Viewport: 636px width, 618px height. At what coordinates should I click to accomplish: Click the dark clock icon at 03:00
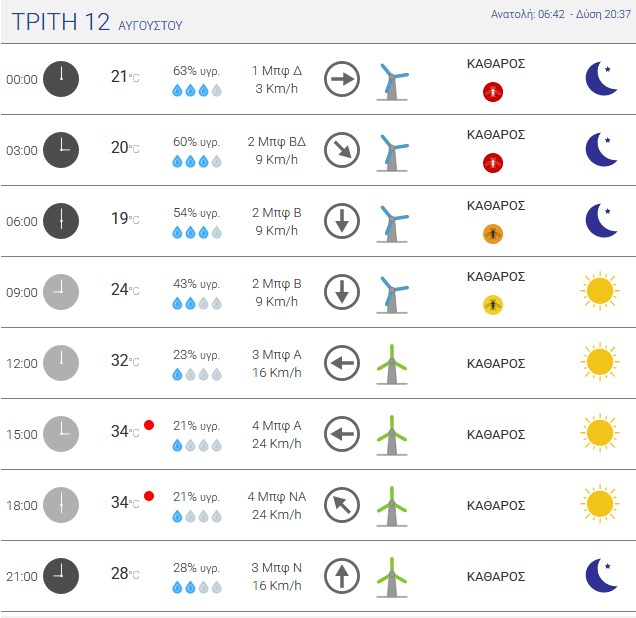[x=61, y=150]
